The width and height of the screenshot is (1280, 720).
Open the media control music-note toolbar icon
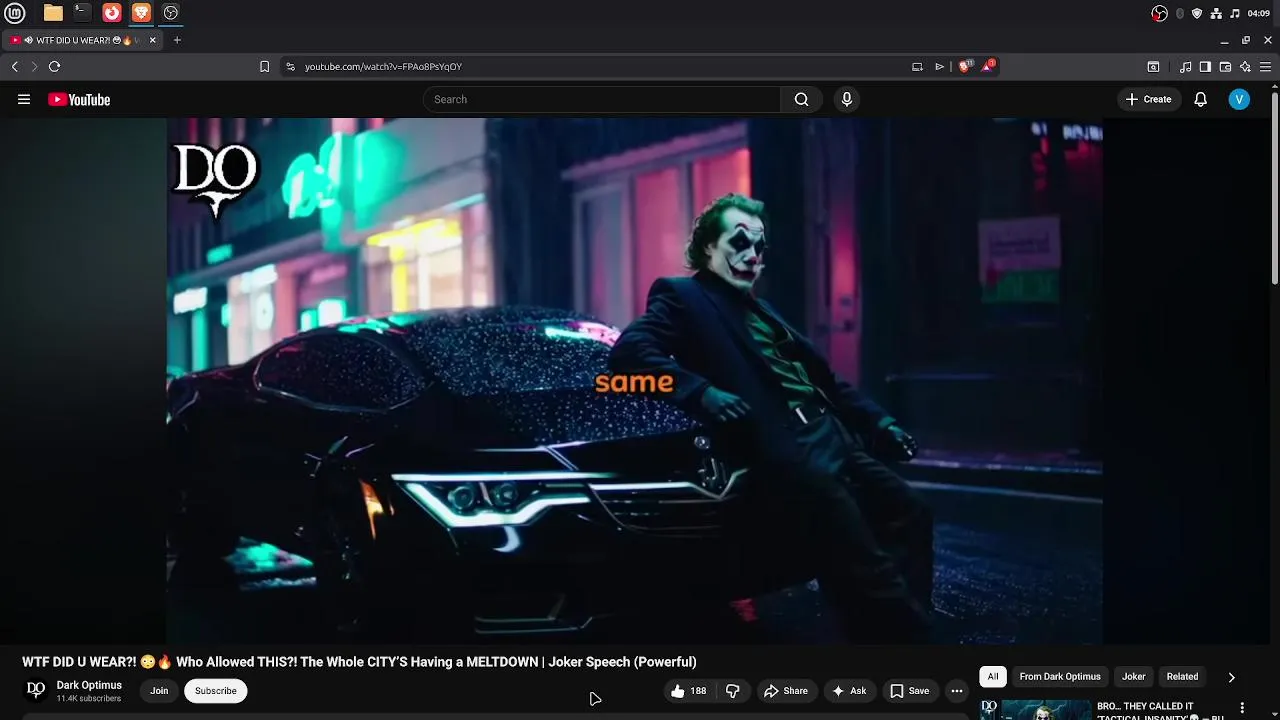click(x=1185, y=66)
